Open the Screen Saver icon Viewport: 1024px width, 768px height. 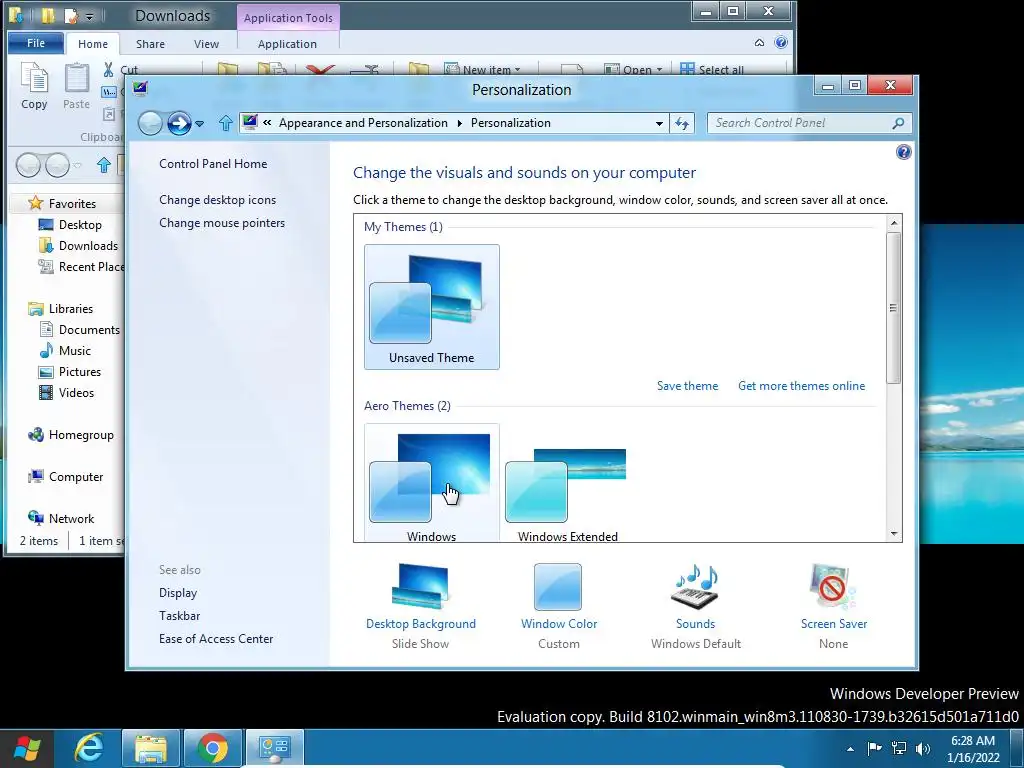point(833,586)
